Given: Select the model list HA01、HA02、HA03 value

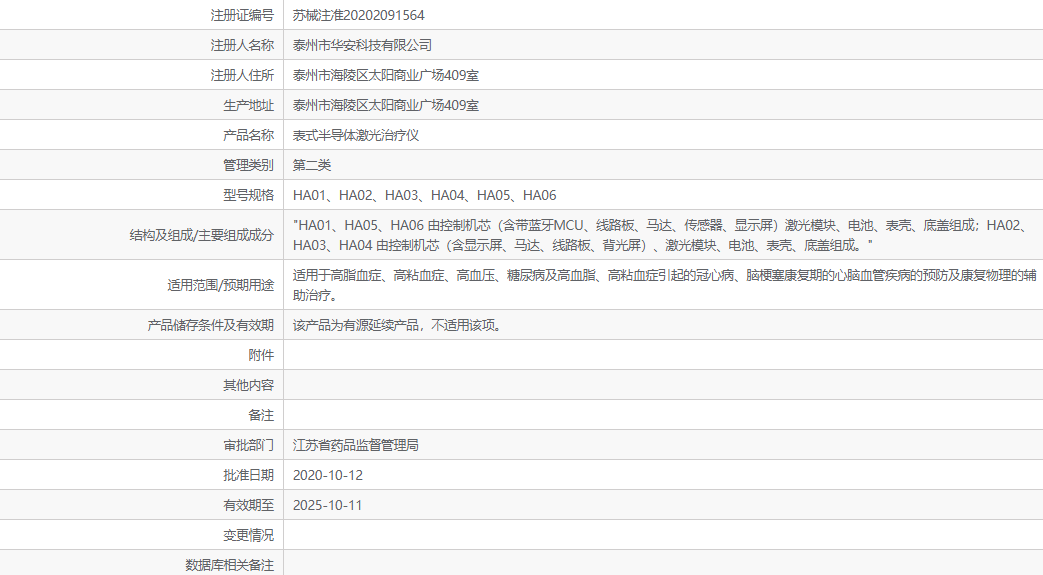Looking at the screenshot, I should tap(424, 195).
